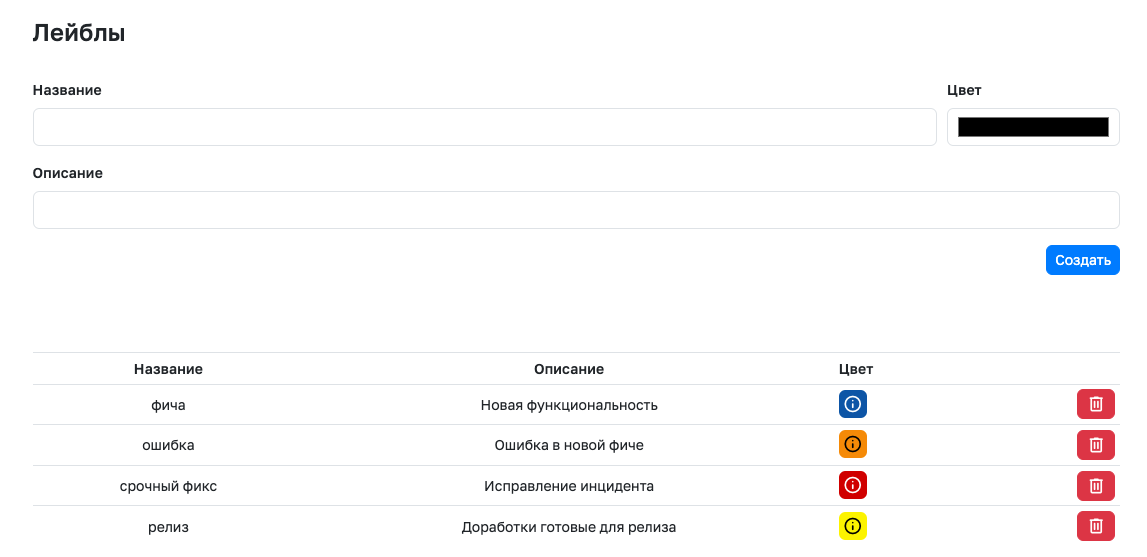Click the Название column header in table

168,369
